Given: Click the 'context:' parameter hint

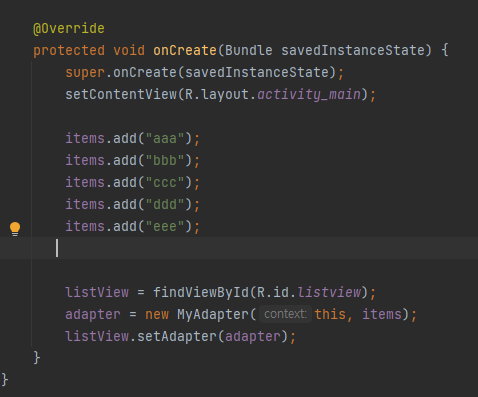Looking at the screenshot, I should pyautogui.click(x=285, y=314).
